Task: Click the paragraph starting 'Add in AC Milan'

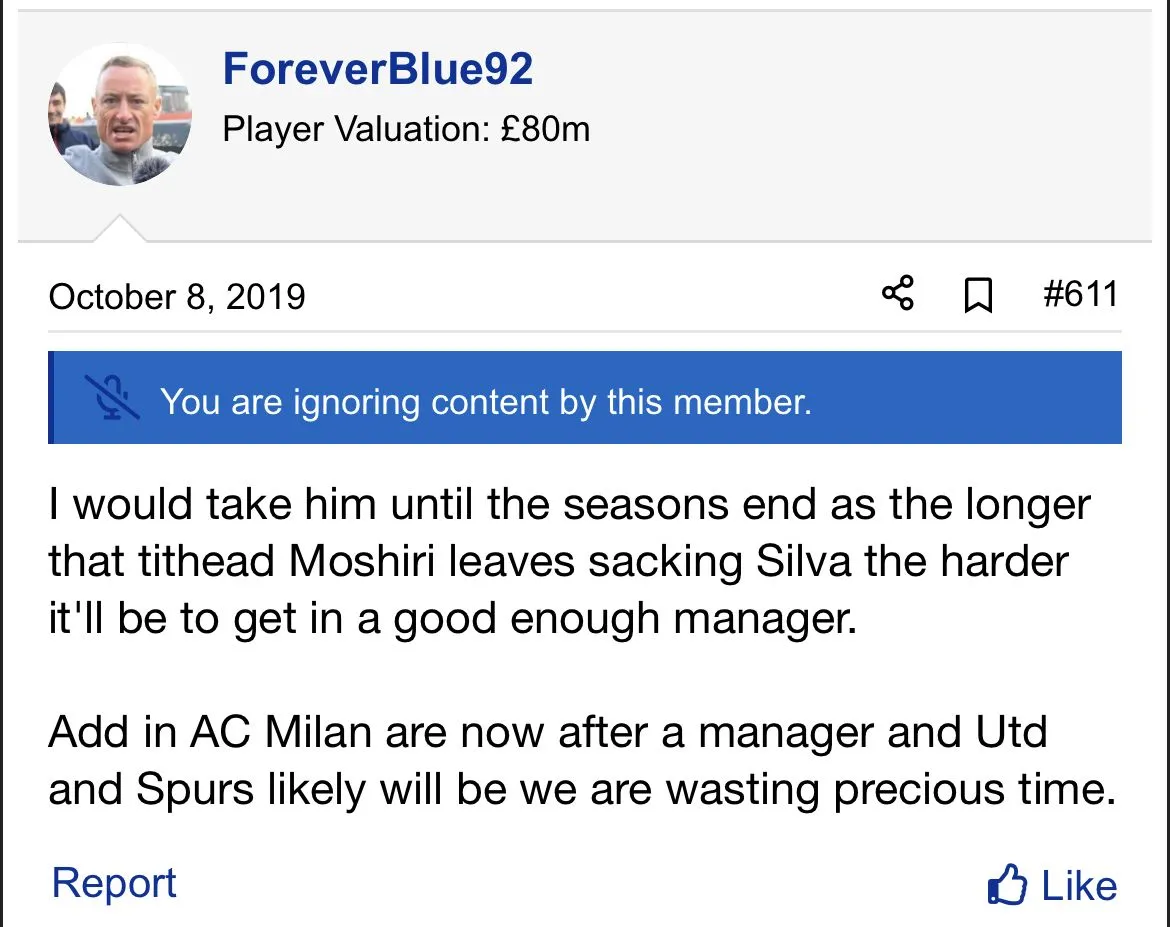Action: (580, 761)
